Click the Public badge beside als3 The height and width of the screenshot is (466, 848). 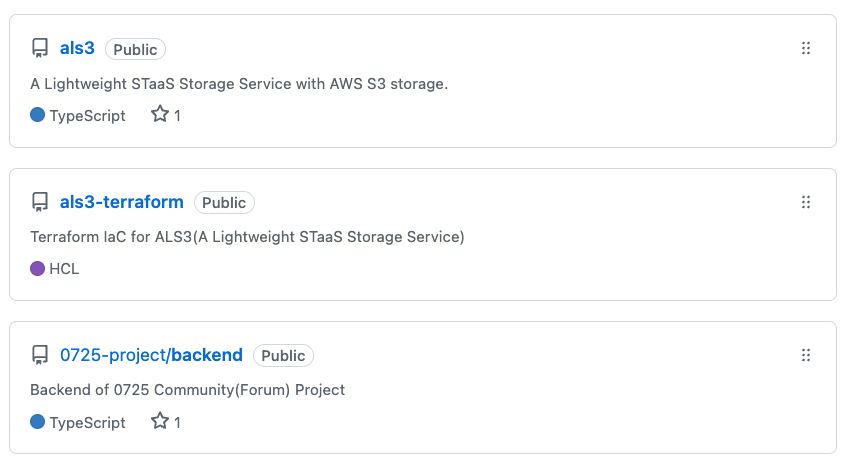[x=135, y=49]
